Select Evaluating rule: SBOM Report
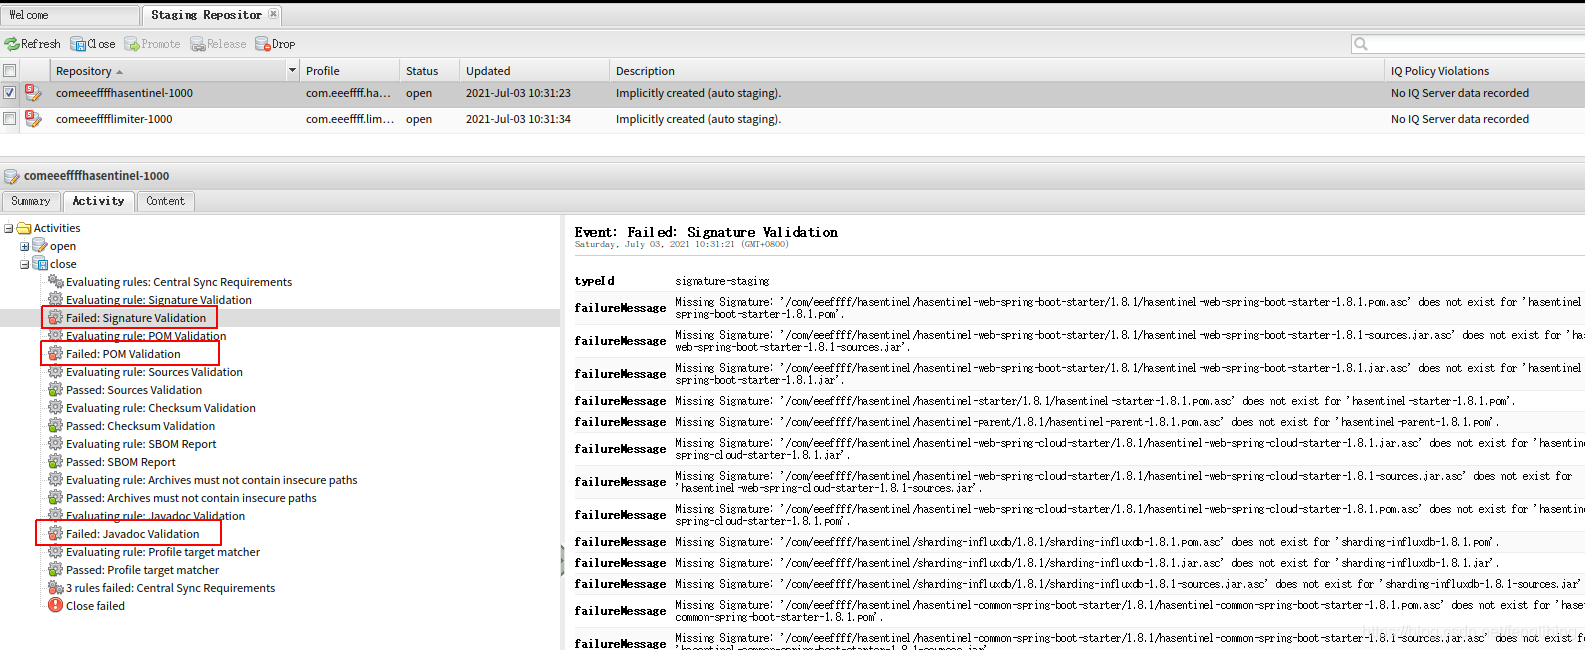Image resolution: width=1585 pixels, height=650 pixels. (141, 444)
